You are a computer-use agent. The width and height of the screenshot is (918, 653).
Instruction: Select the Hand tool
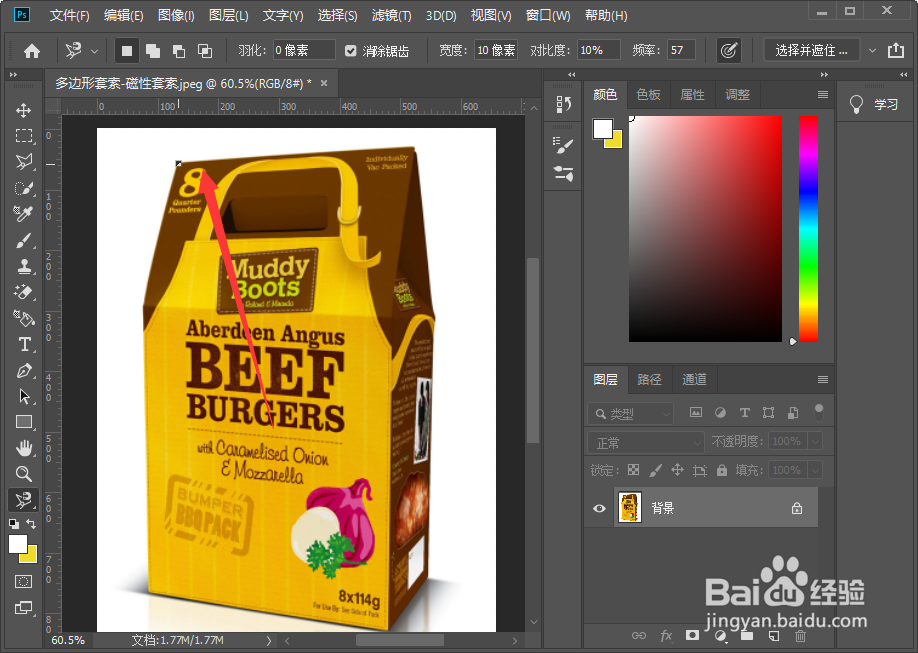coord(23,448)
